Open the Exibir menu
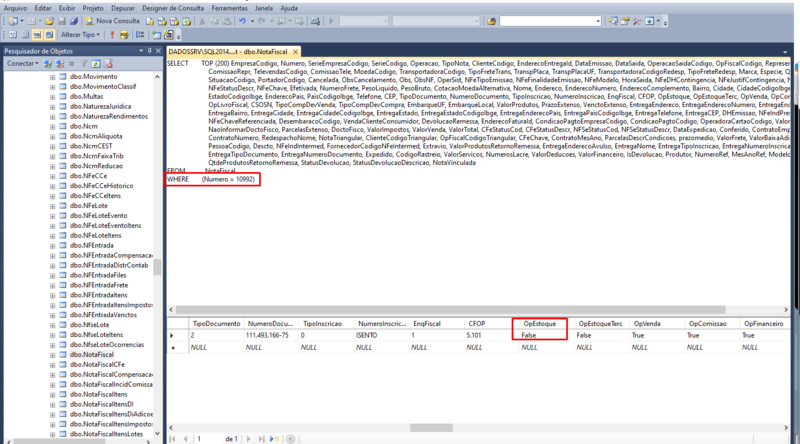 67,8
